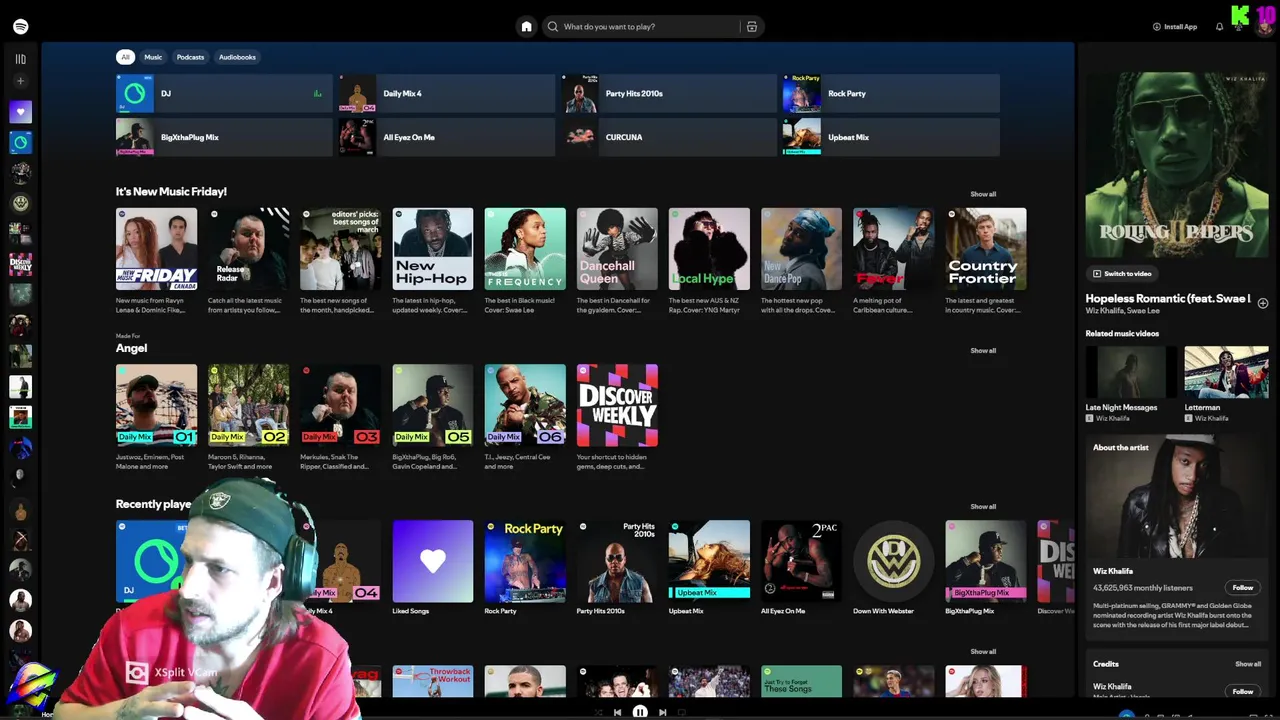Go to Spotify Home
1280x720 pixels.
tap(526, 27)
